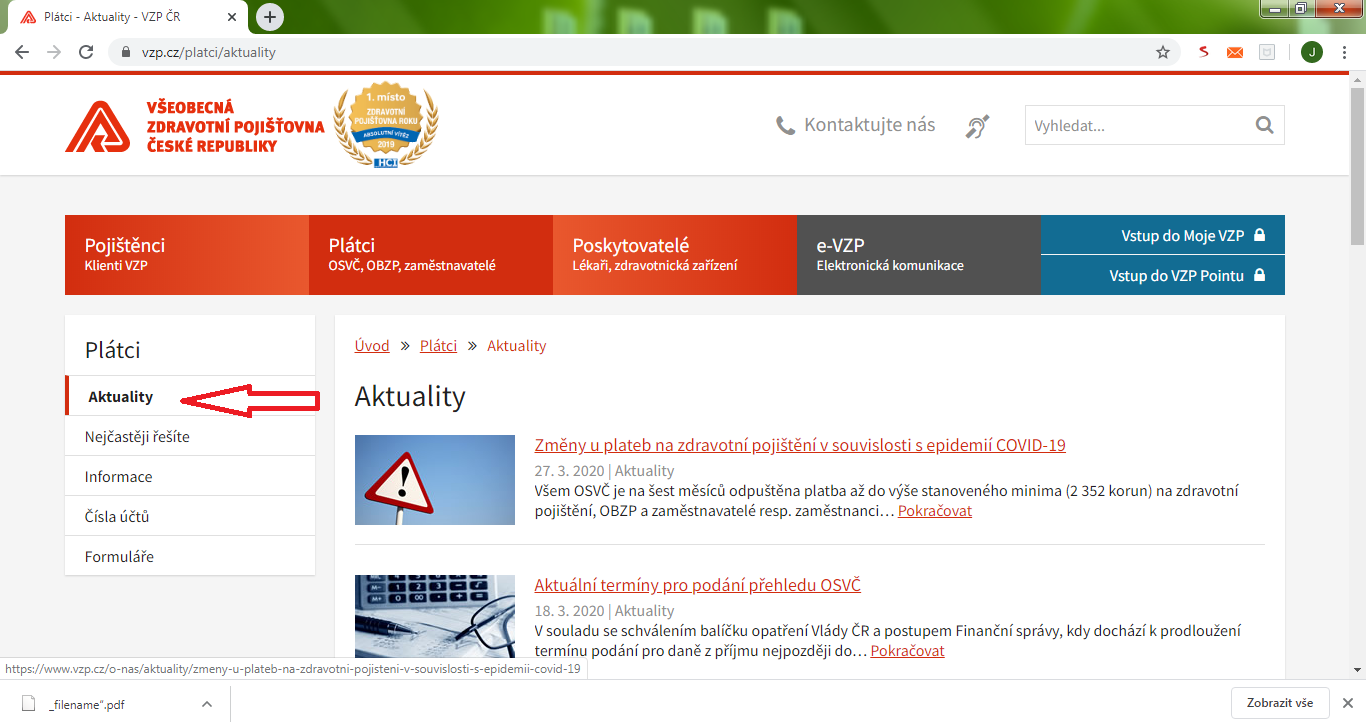Click the hearing-impaired accessibility icon

pos(977,126)
